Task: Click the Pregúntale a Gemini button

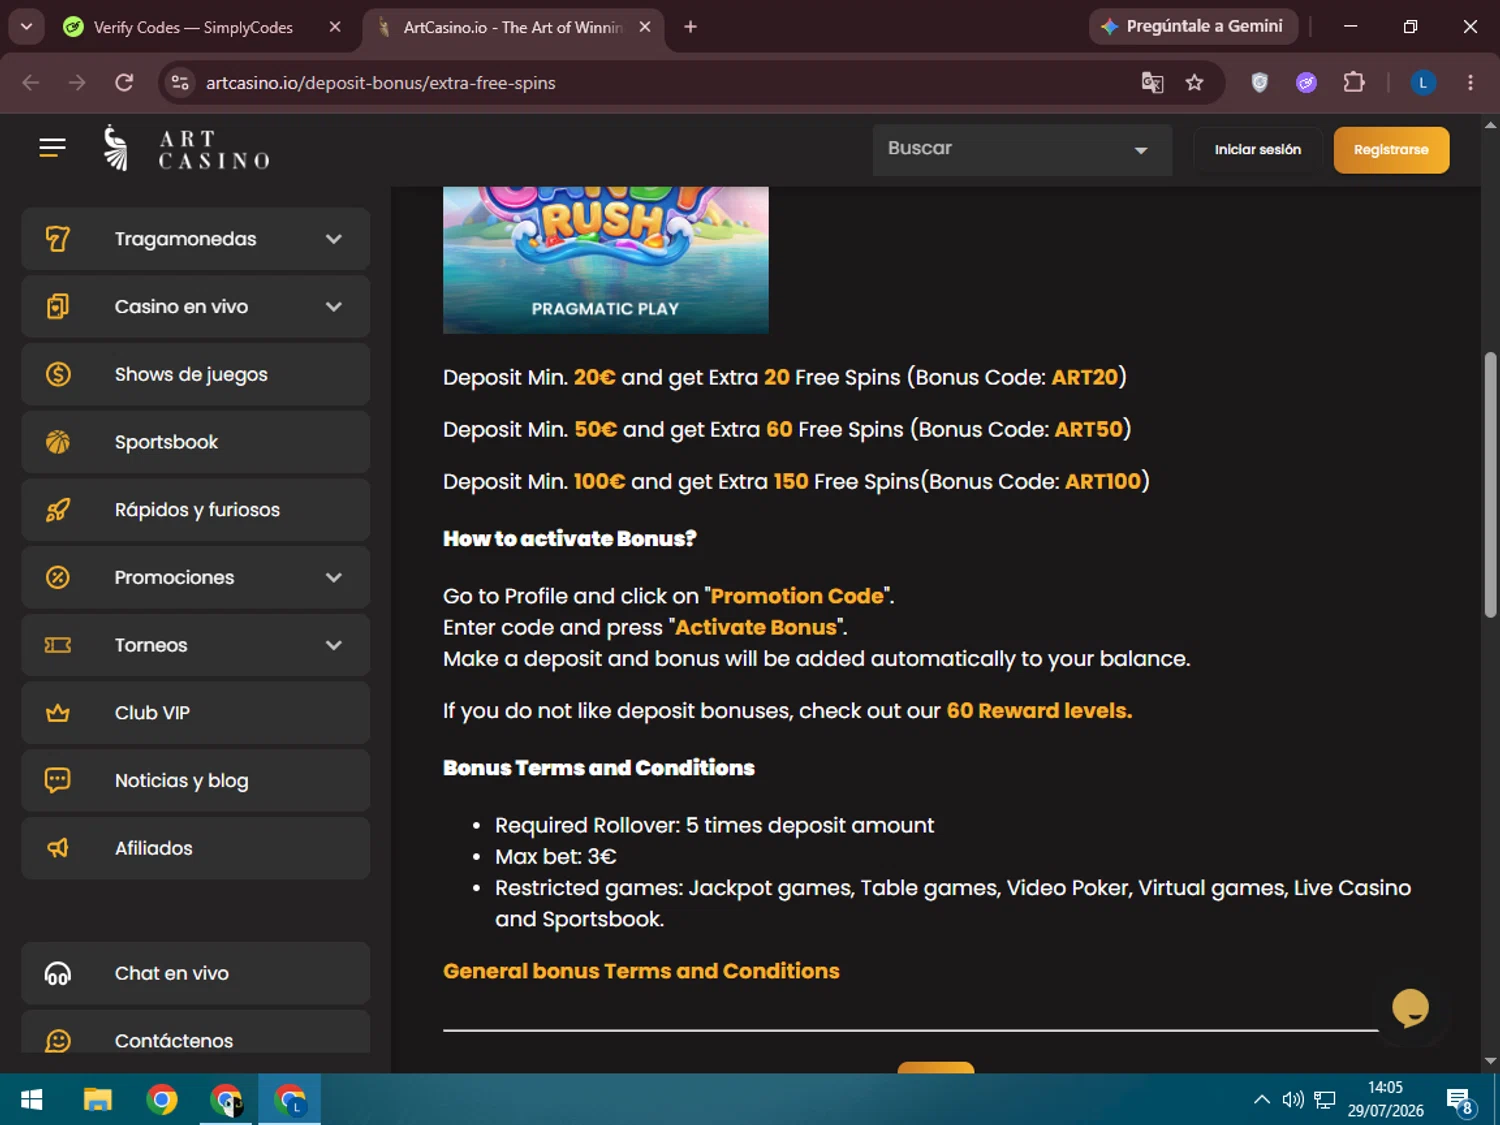Action: [x=1193, y=27]
